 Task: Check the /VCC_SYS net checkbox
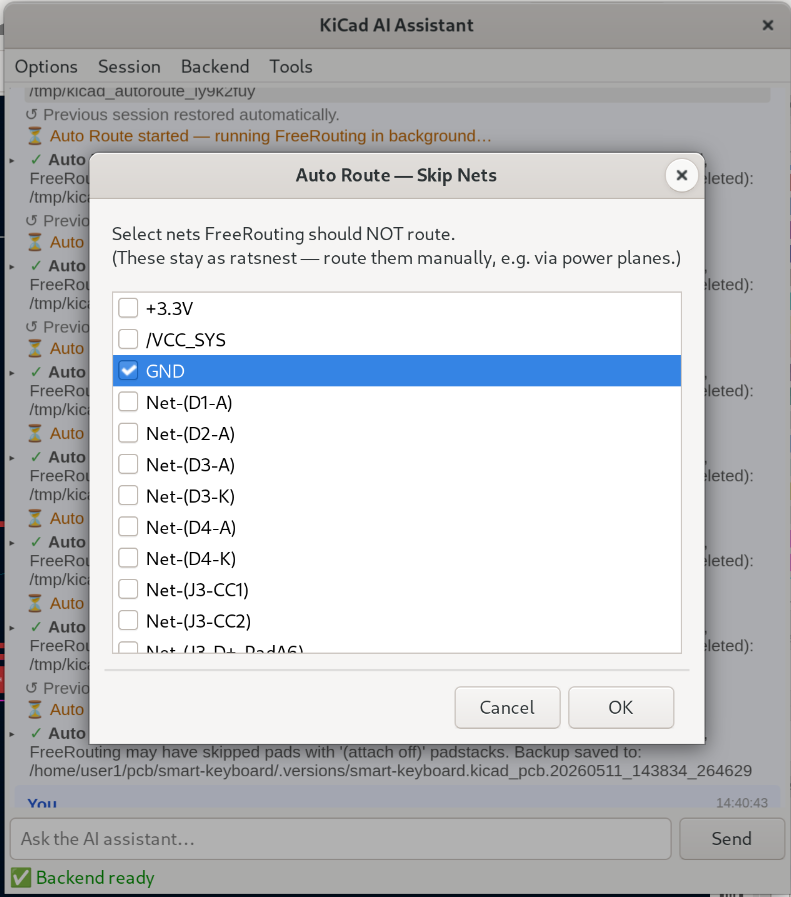pos(128,339)
